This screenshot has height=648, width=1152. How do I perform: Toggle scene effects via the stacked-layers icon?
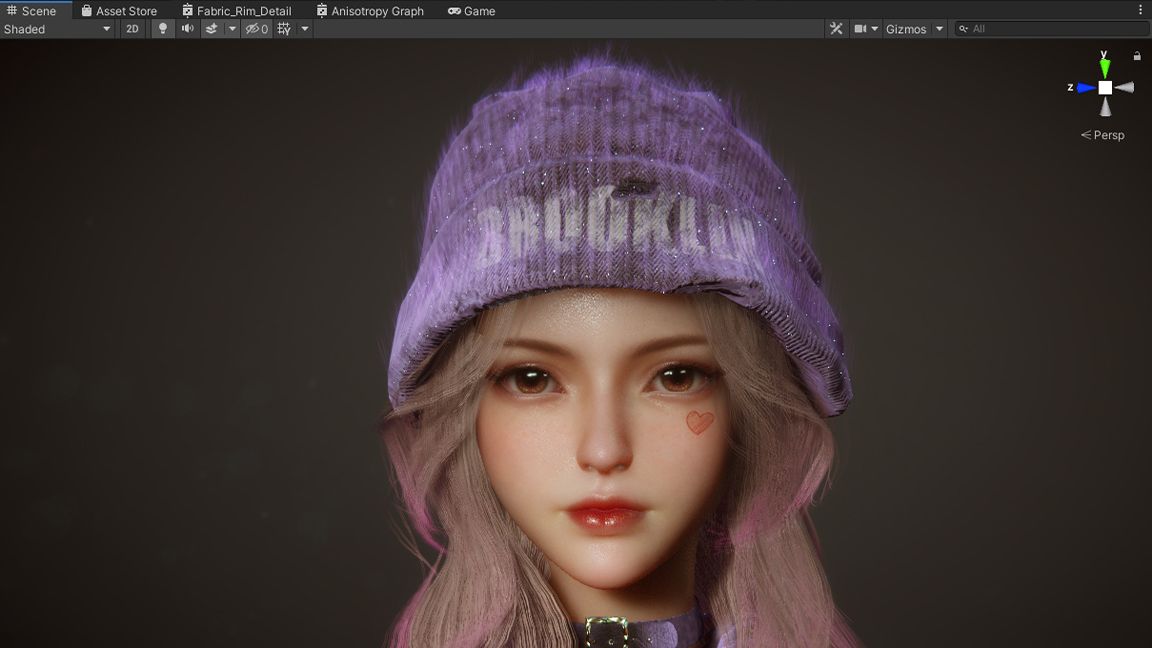pos(210,28)
